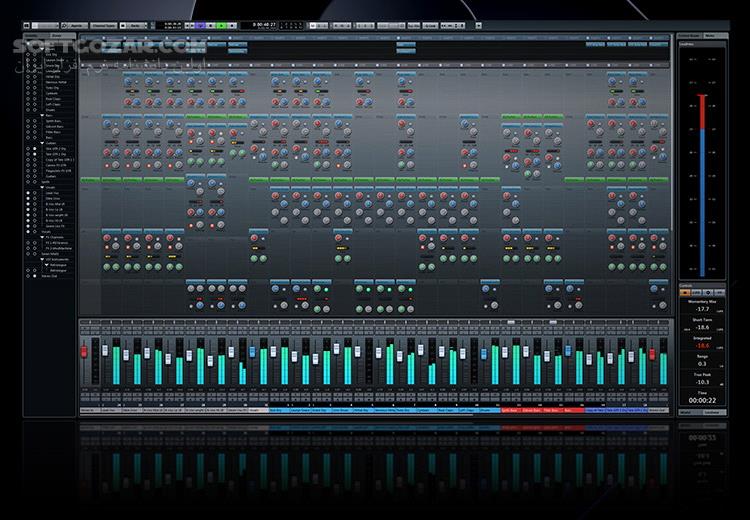
Task: Click the Momentary Max value -17.7
Action: pos(702,310)
